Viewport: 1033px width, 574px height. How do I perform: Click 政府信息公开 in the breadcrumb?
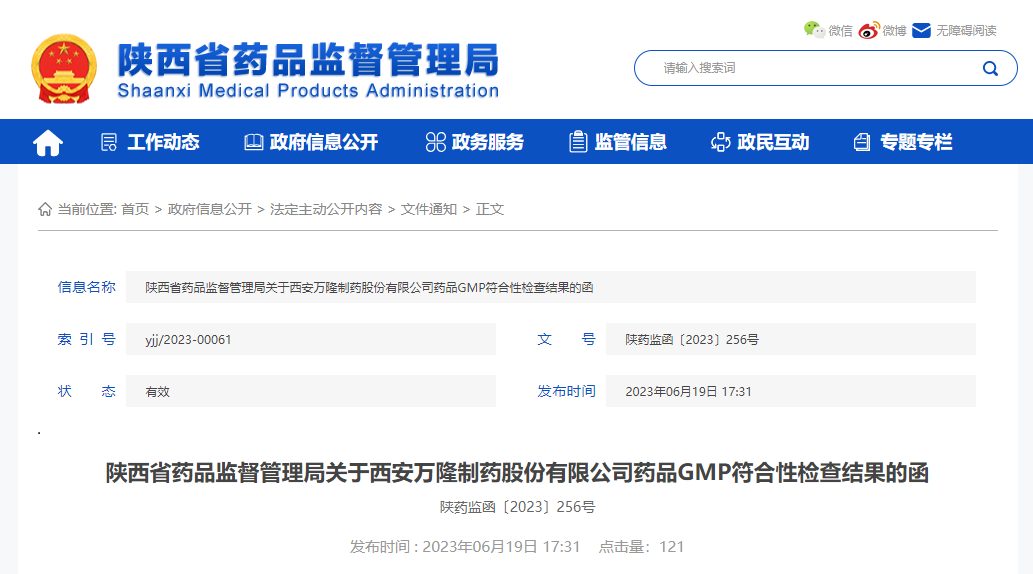click(209, 210)
